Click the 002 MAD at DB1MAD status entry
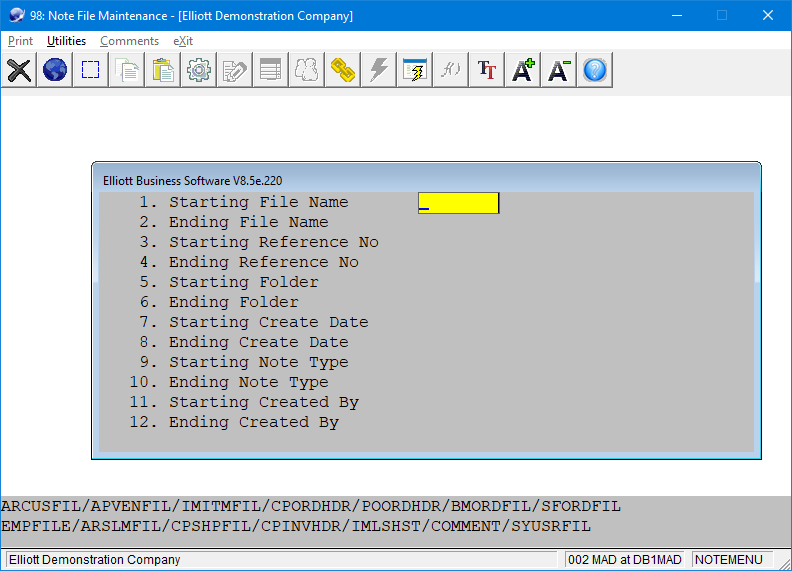This screenshot has height=571, width=792. coord(624,560)
